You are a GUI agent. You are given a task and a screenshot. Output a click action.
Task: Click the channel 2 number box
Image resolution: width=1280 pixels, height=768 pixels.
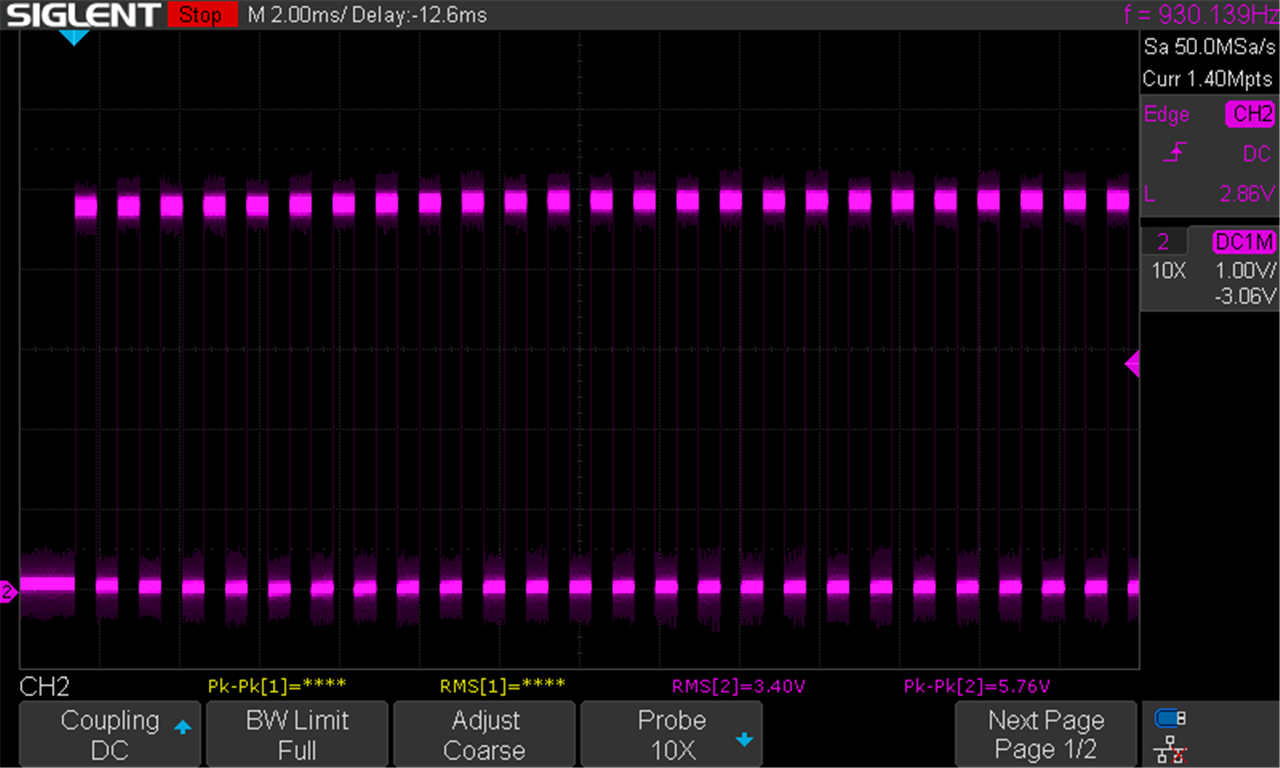(1163, 242)
